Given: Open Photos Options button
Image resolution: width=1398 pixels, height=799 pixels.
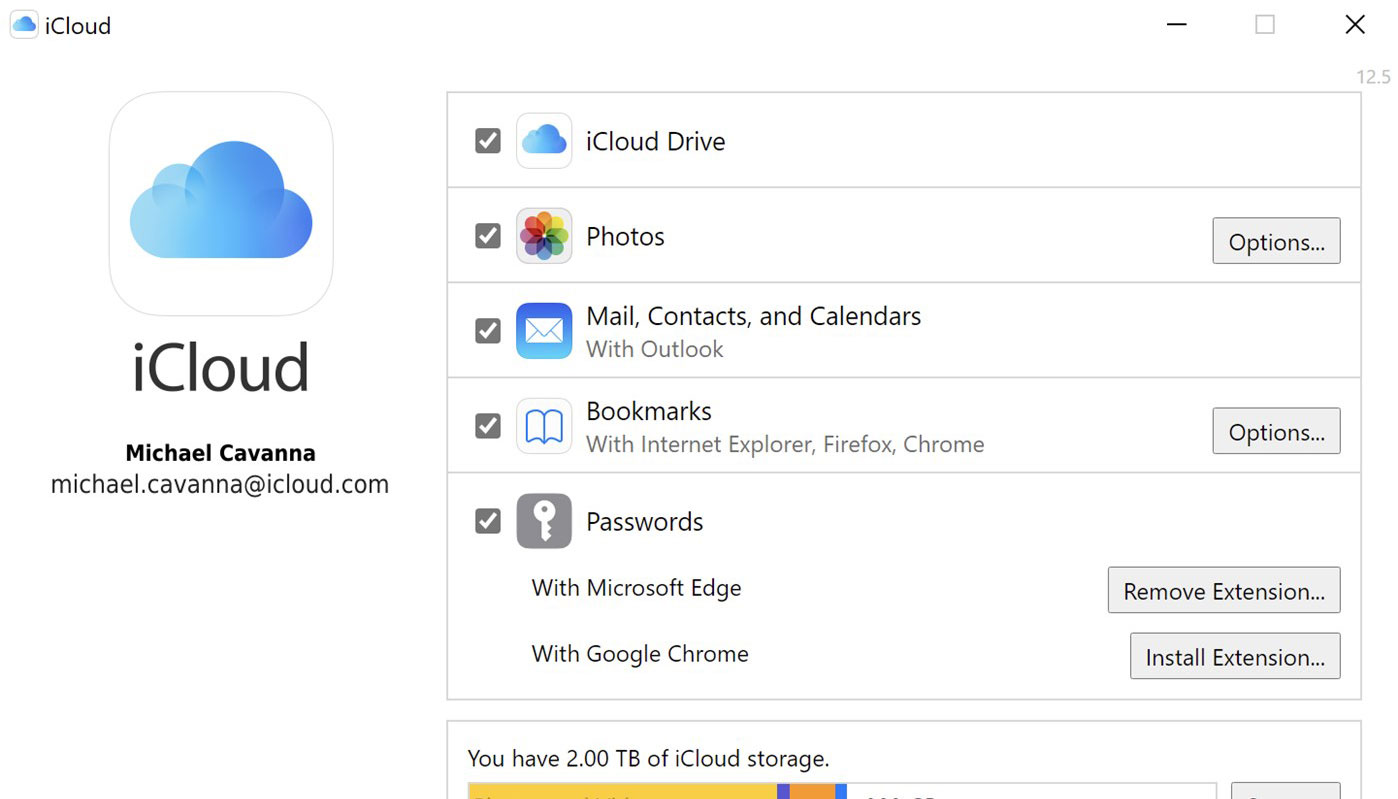Looking at the screenshot, I should [x=1276, y=241].
